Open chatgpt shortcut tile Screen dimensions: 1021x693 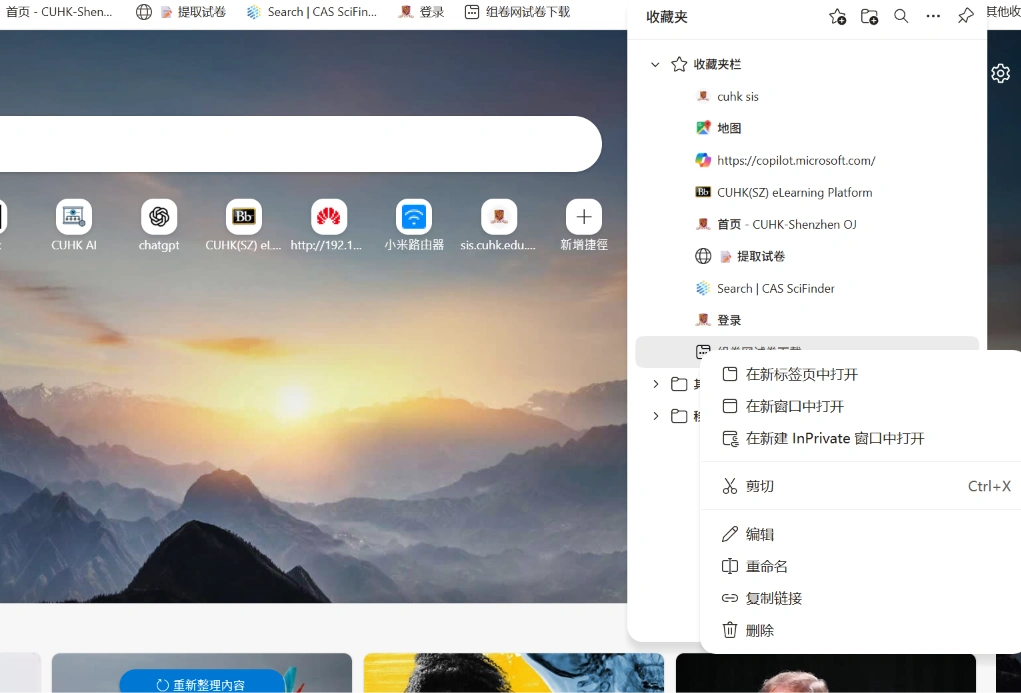point(159,225)
